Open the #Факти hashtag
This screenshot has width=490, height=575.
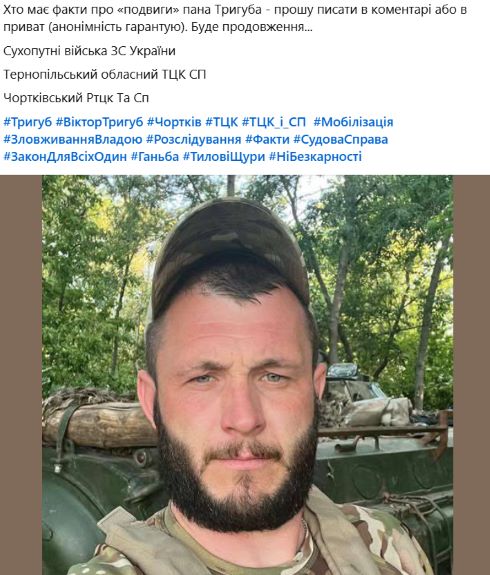267,139
